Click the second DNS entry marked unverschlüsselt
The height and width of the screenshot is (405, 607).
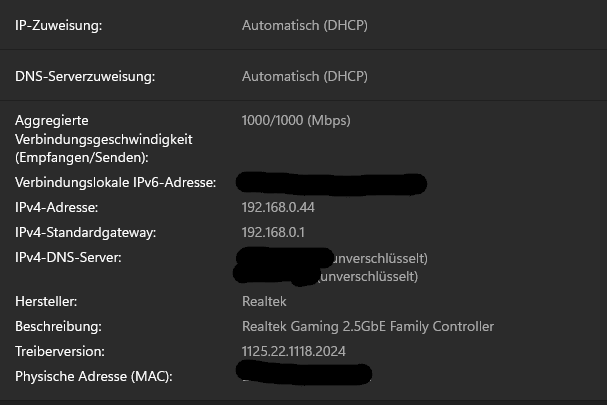coord(368,276)
